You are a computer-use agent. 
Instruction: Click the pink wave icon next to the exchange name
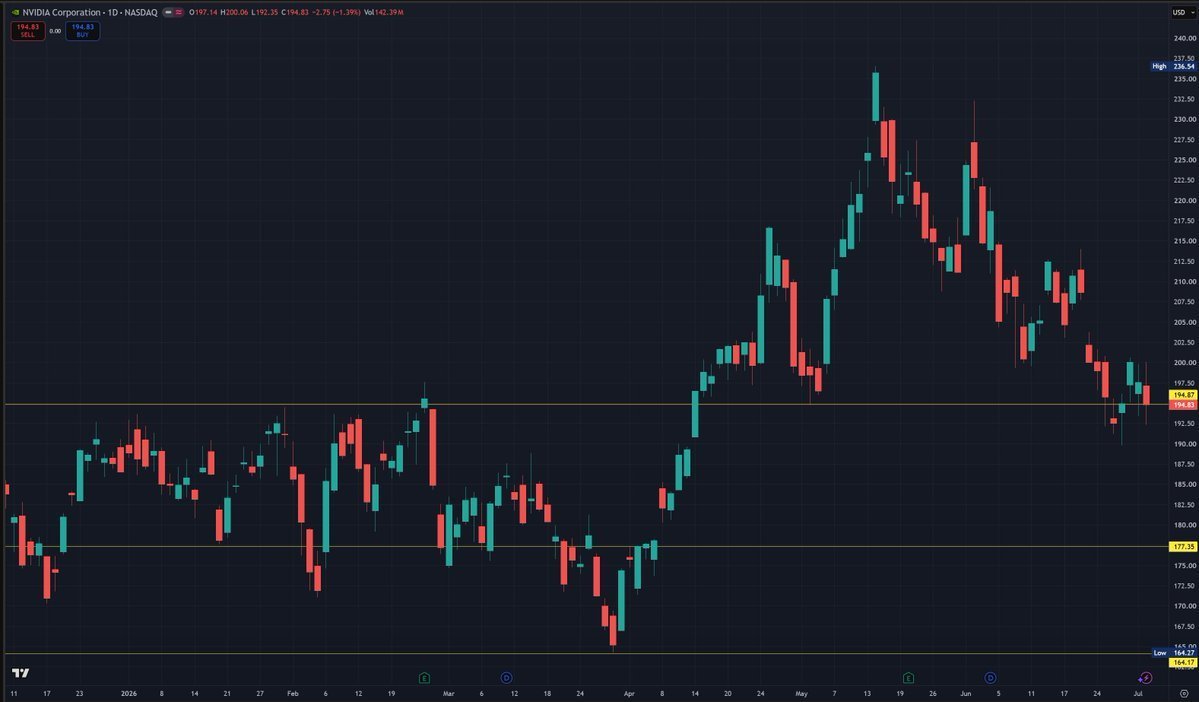[179, 12]
